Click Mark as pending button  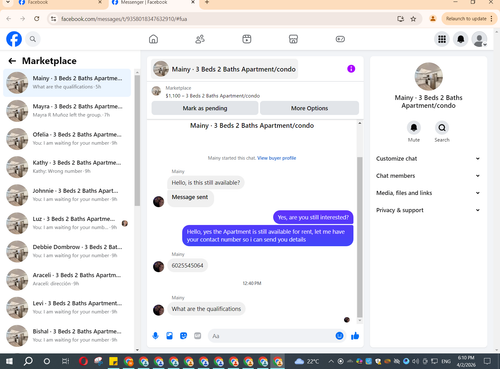[205, 108]
